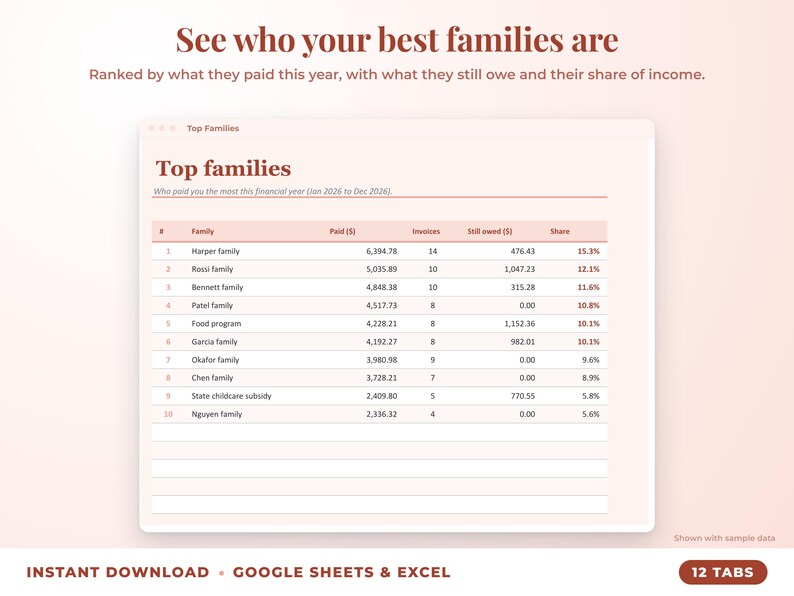Viewport: 794px width, 596px height.
Task: Click the financial year subtitle text
Action: 273,191
